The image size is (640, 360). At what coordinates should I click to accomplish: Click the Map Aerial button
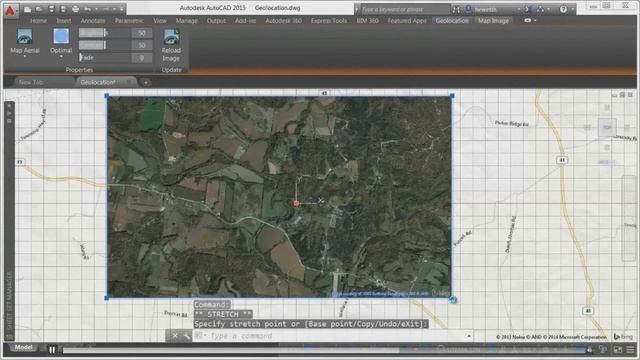tap(25, 42)
